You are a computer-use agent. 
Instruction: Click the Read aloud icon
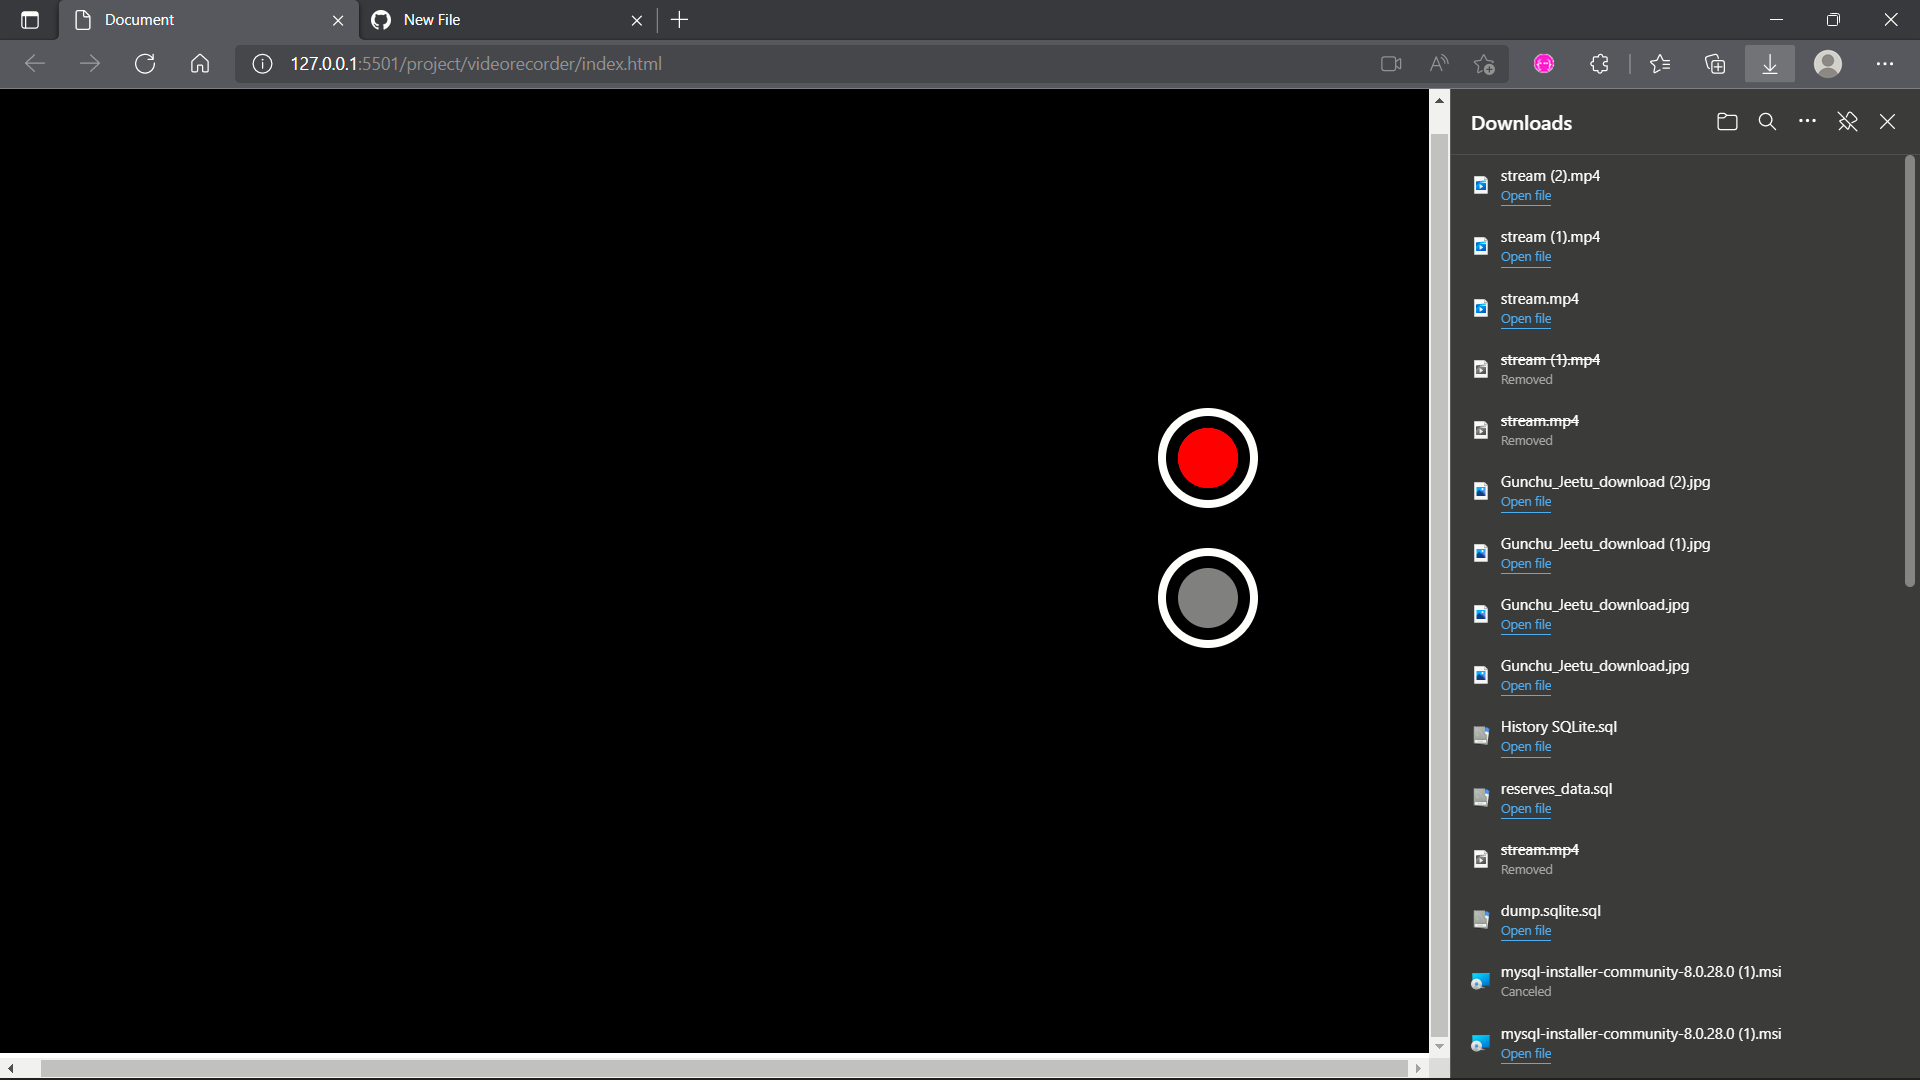point(1439,64)
